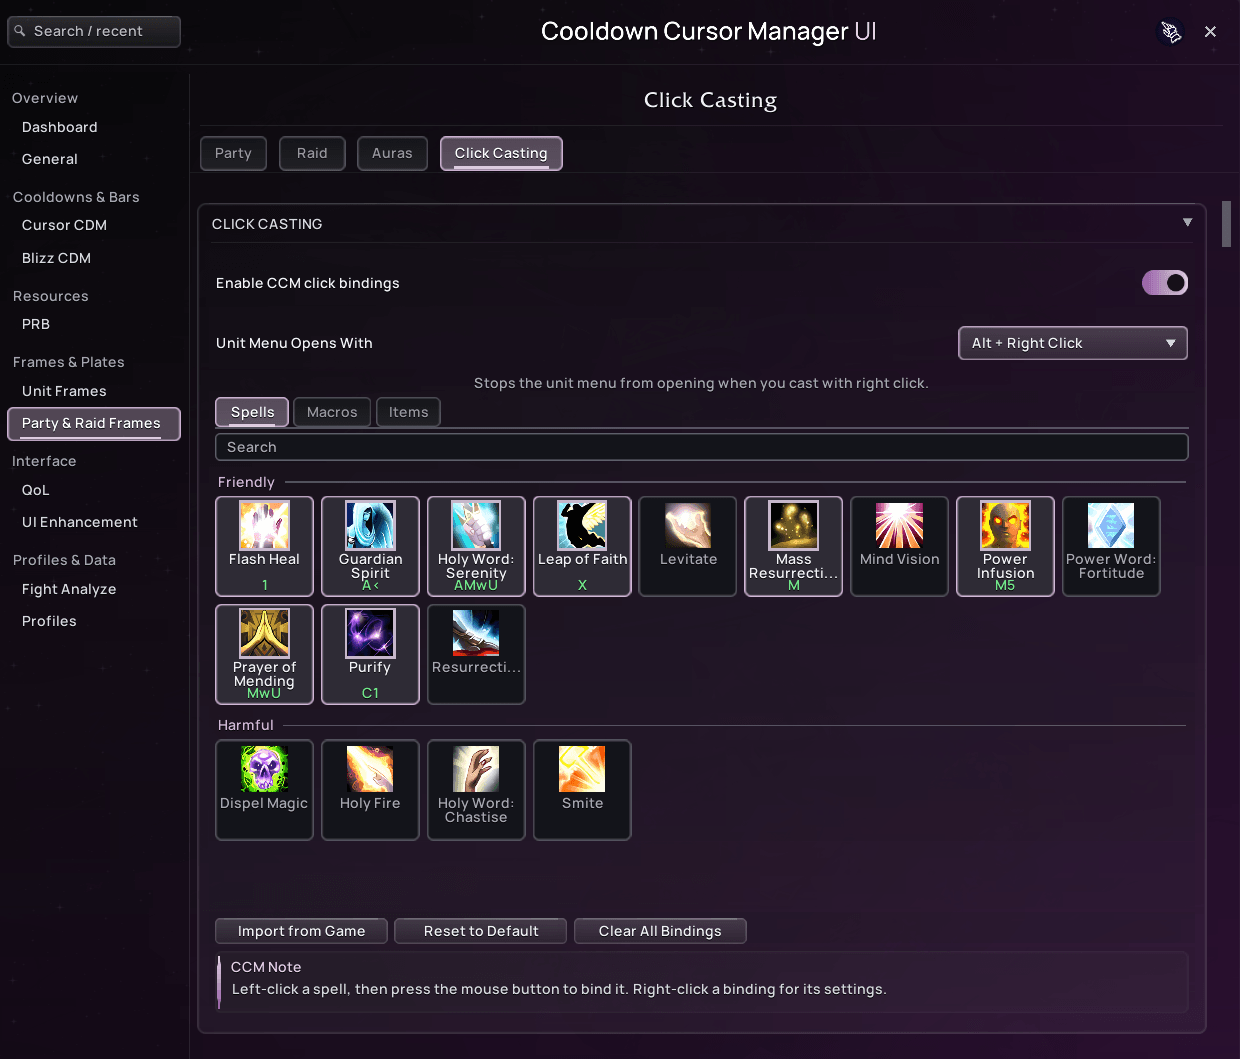Click the spell Search field
The height and width of the screenshot is (1059, 1240).
click(x=702, y=447)
